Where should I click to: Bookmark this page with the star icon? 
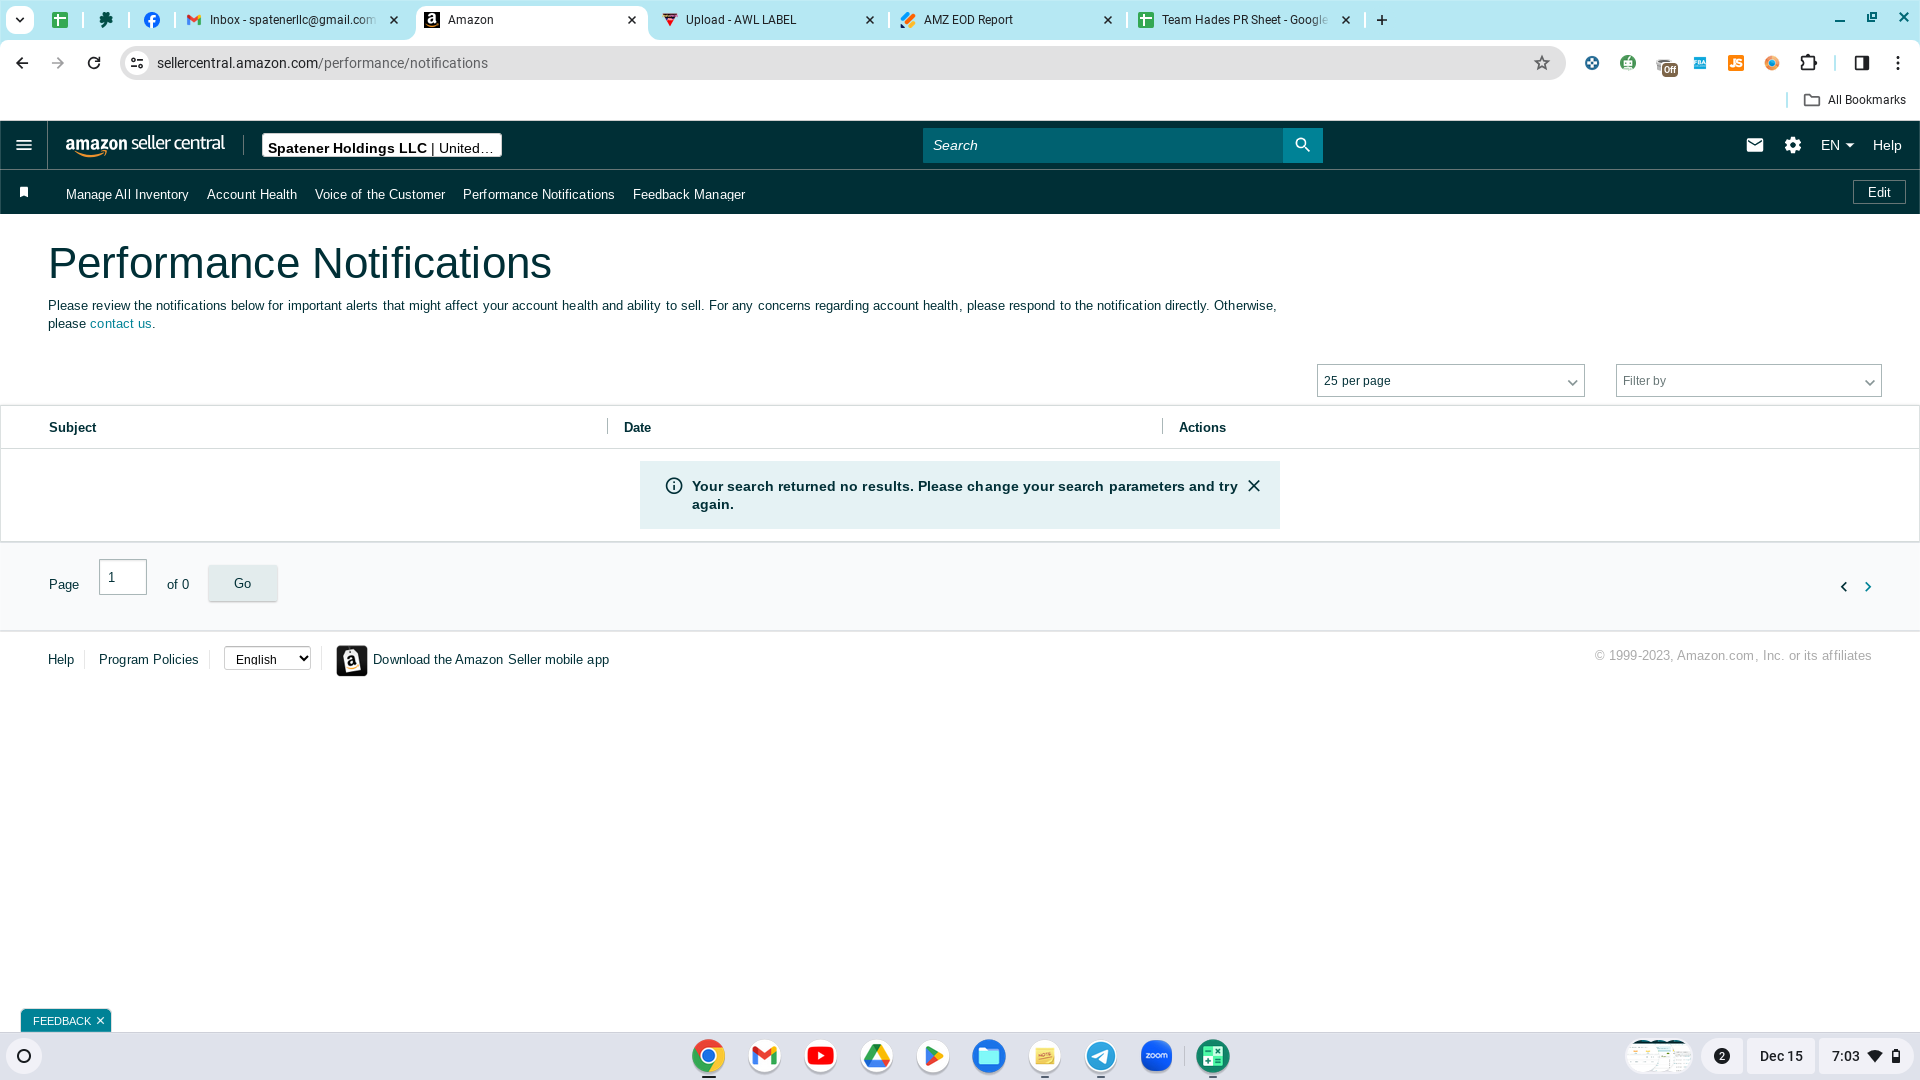1542,63
